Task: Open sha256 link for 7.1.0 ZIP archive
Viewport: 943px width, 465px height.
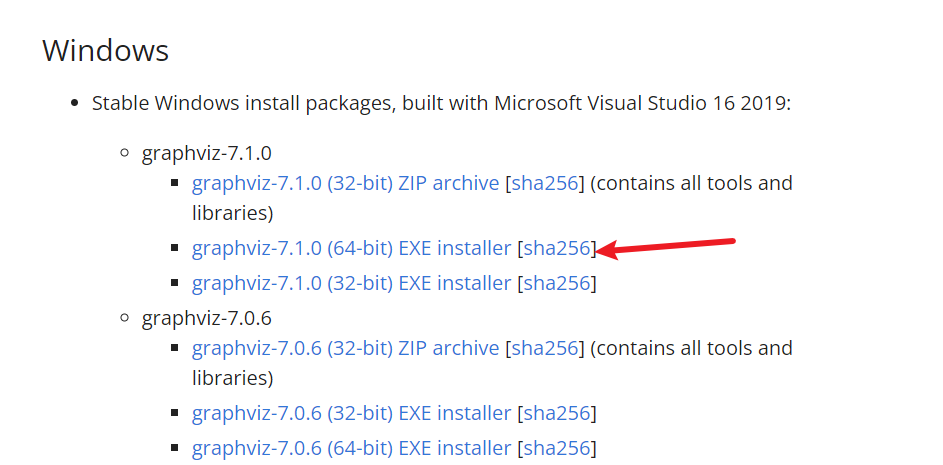Action: coord(545,183)
